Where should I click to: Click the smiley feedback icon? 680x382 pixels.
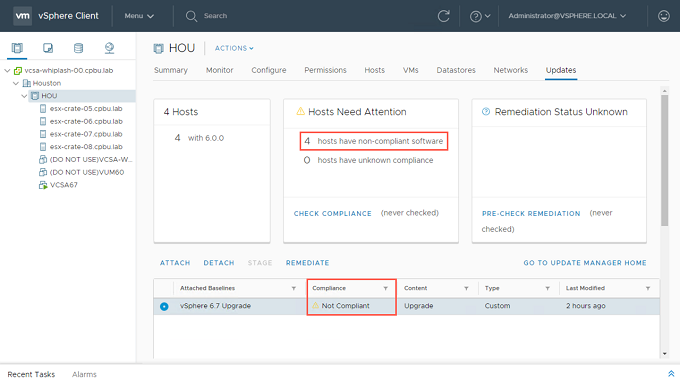664,16
